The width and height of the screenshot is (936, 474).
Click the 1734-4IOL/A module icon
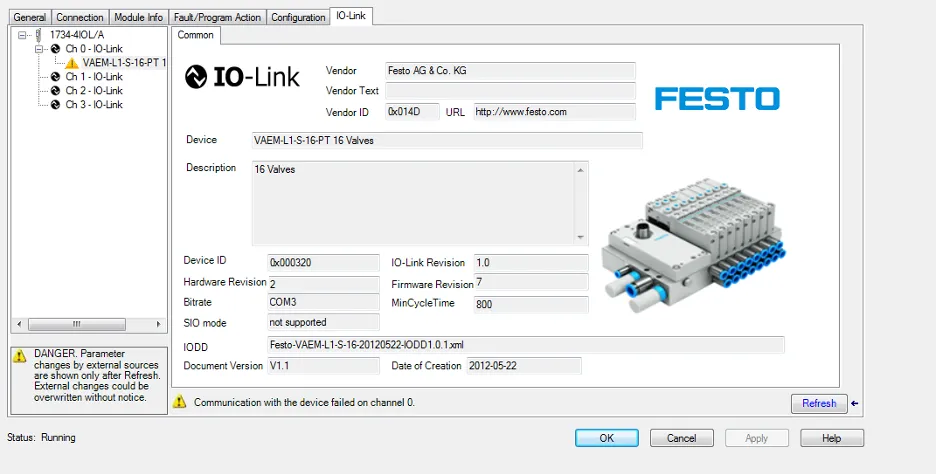coord(39,35)
